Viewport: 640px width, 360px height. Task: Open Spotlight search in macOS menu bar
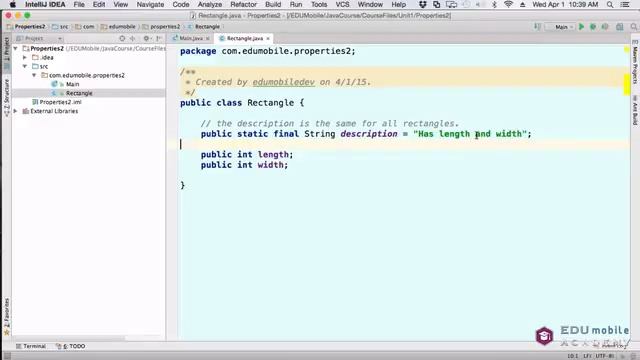tap(610, 4)
